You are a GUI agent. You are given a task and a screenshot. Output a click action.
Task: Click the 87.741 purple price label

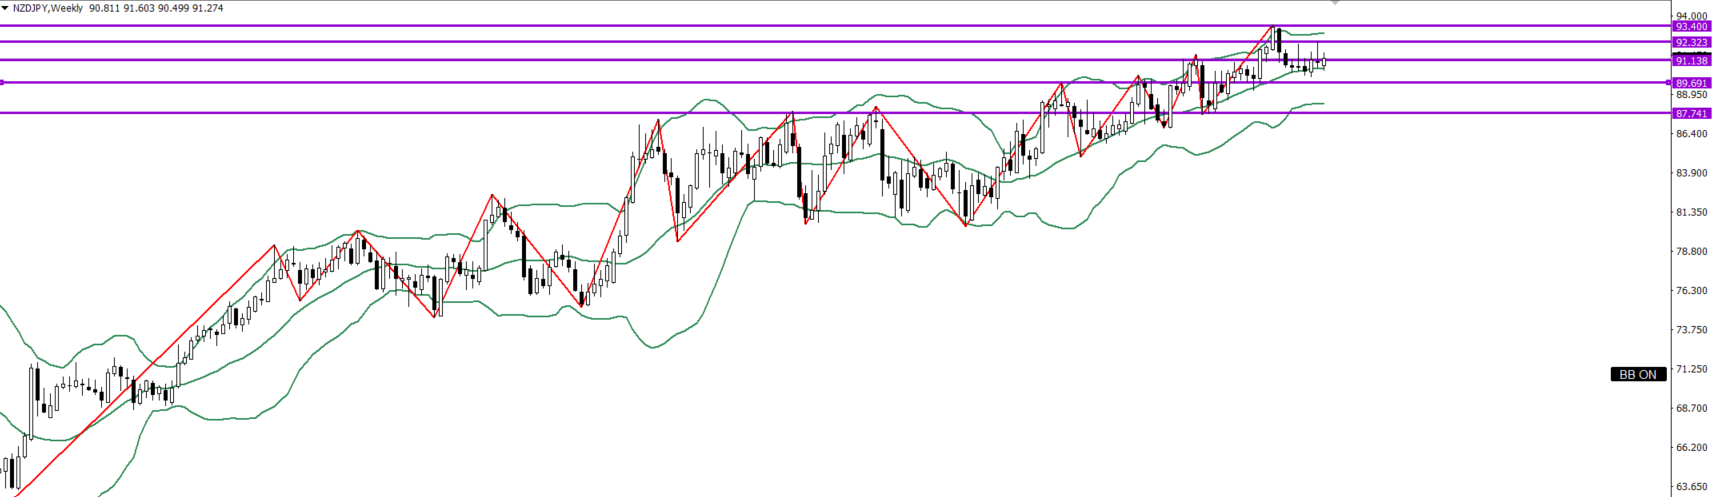1690,114
